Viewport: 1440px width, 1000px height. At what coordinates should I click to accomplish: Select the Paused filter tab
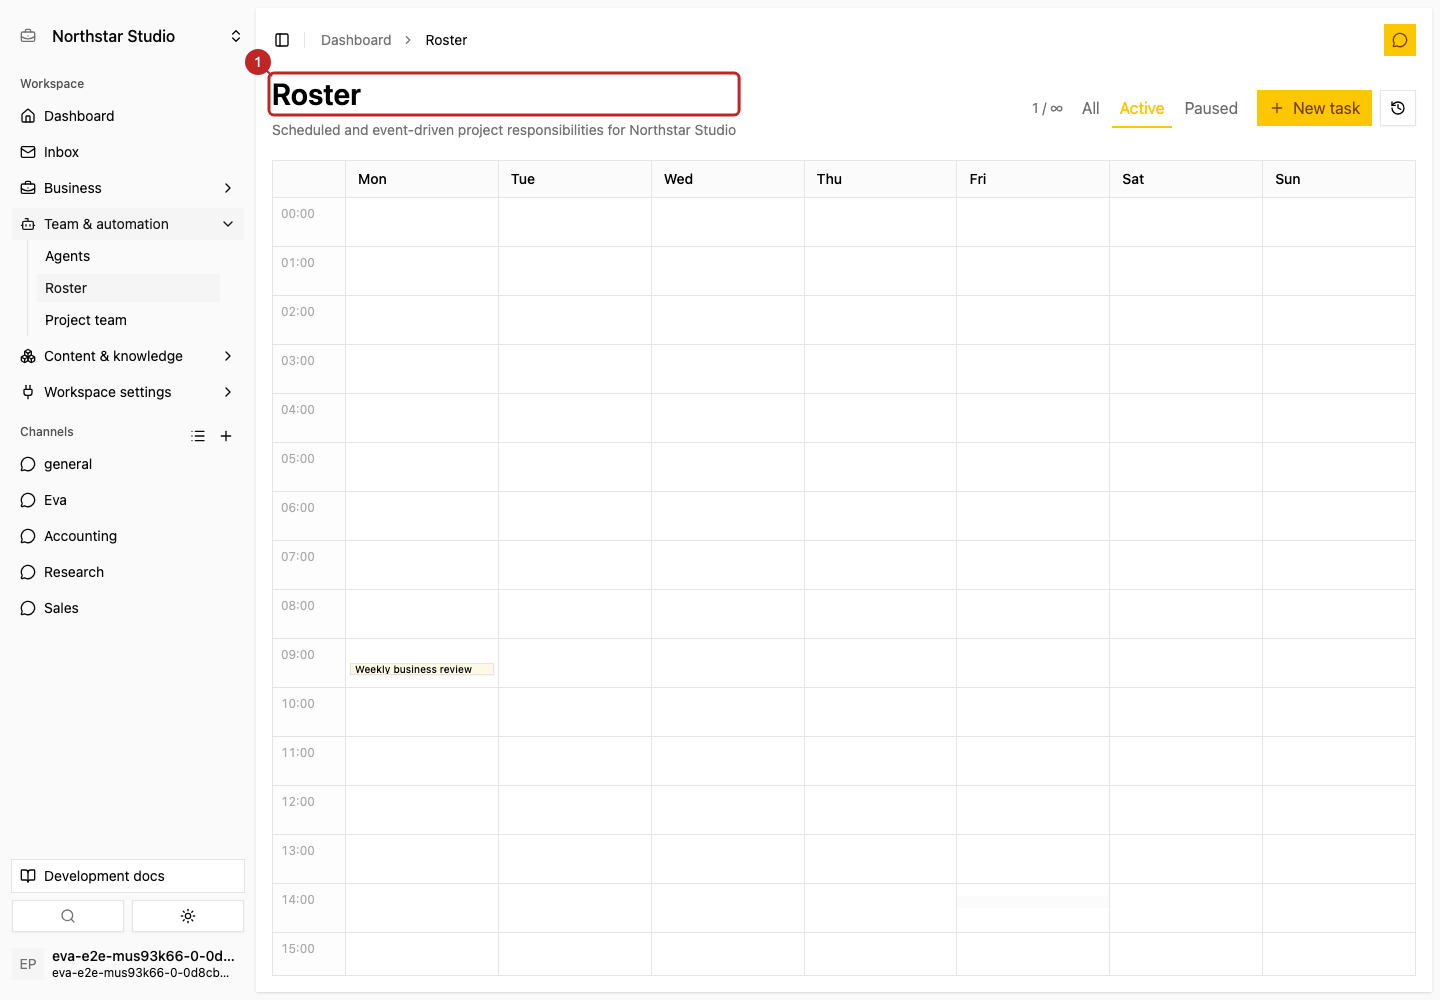click(1211, 108)
